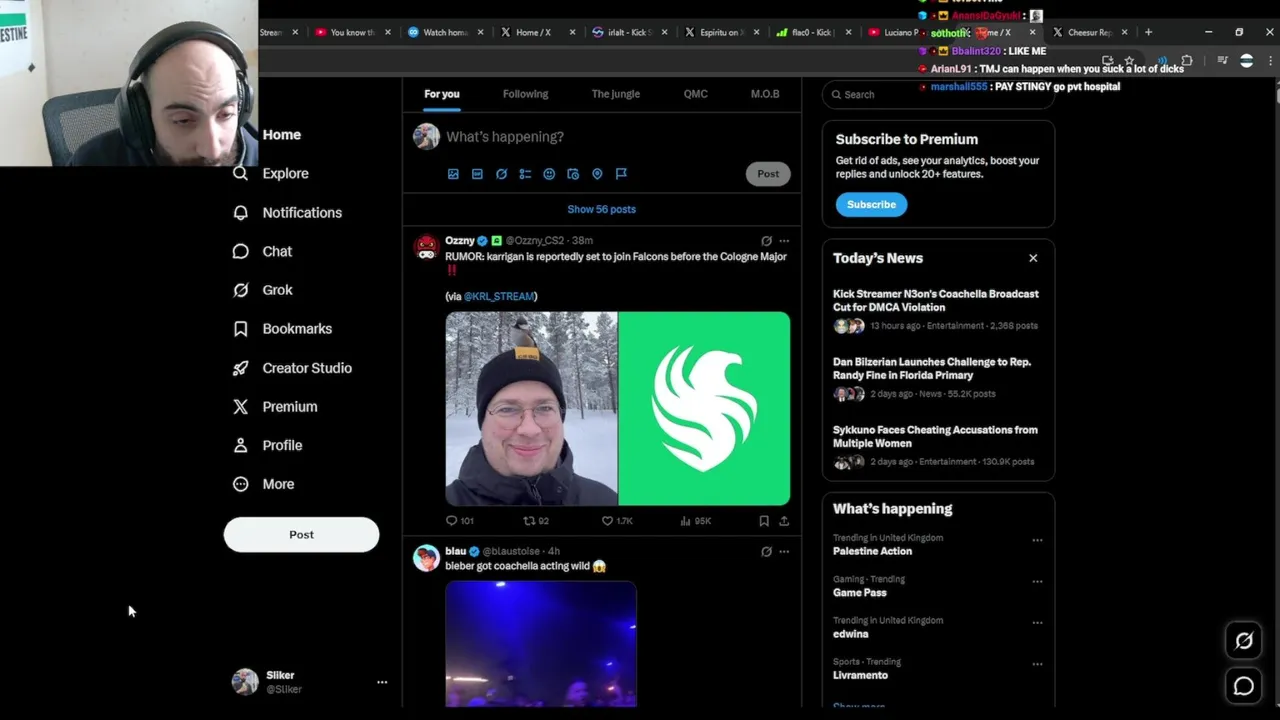The image size is (1280, 720).
Task: Open Grok explain icon on Ozzny's post
Action: pos(766,241)
